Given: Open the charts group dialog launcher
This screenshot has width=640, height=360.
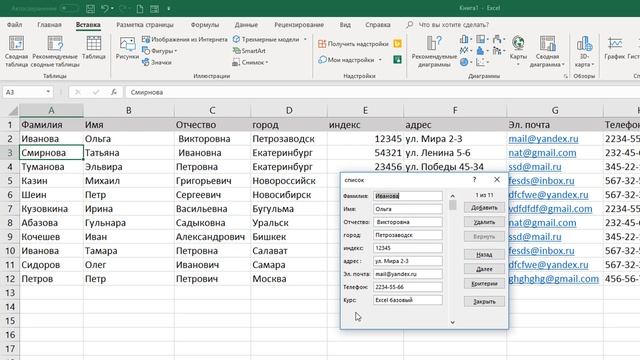Looking at the screenshot, I should [x=565, y=76].
